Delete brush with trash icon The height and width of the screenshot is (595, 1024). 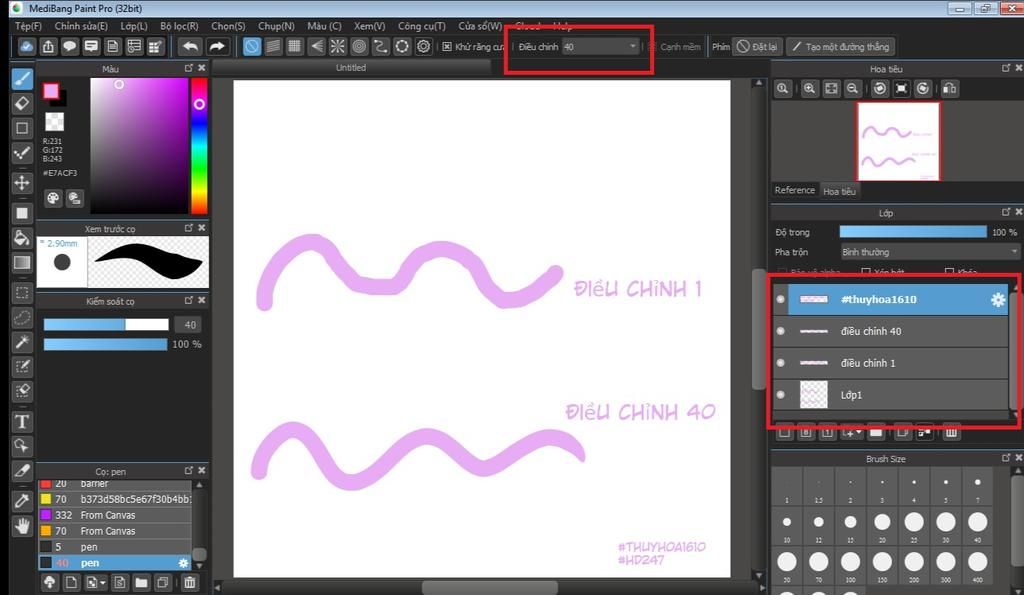coord(189,582)
